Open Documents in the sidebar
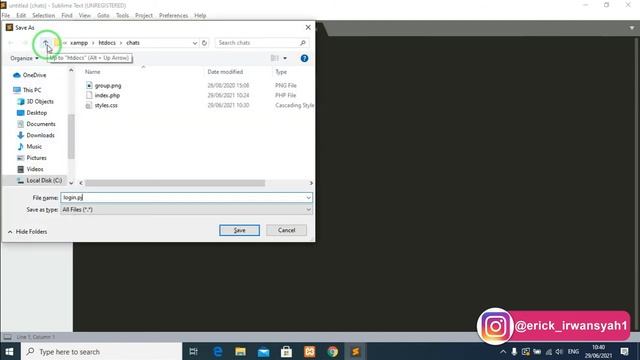640x360 pixels. (x=36, y=124)
